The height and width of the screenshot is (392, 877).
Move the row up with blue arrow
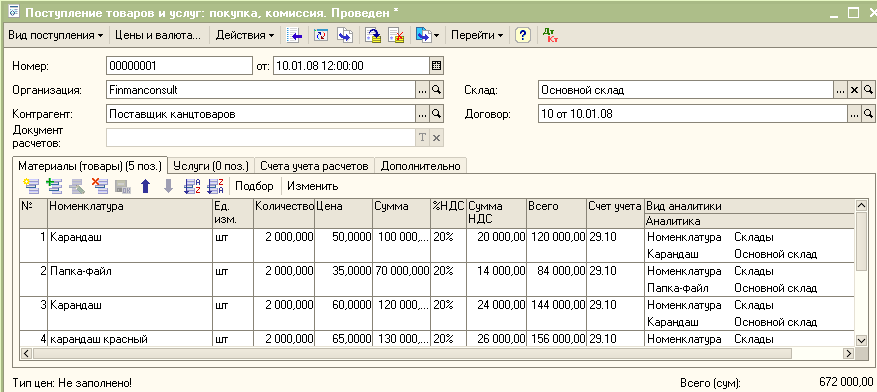(145, 186)
